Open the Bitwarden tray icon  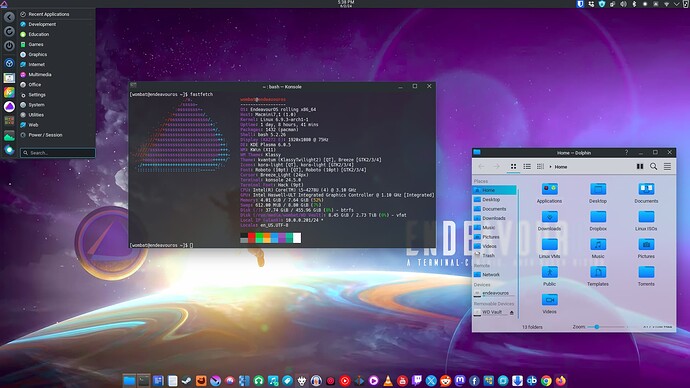click(x=580, y=4)
